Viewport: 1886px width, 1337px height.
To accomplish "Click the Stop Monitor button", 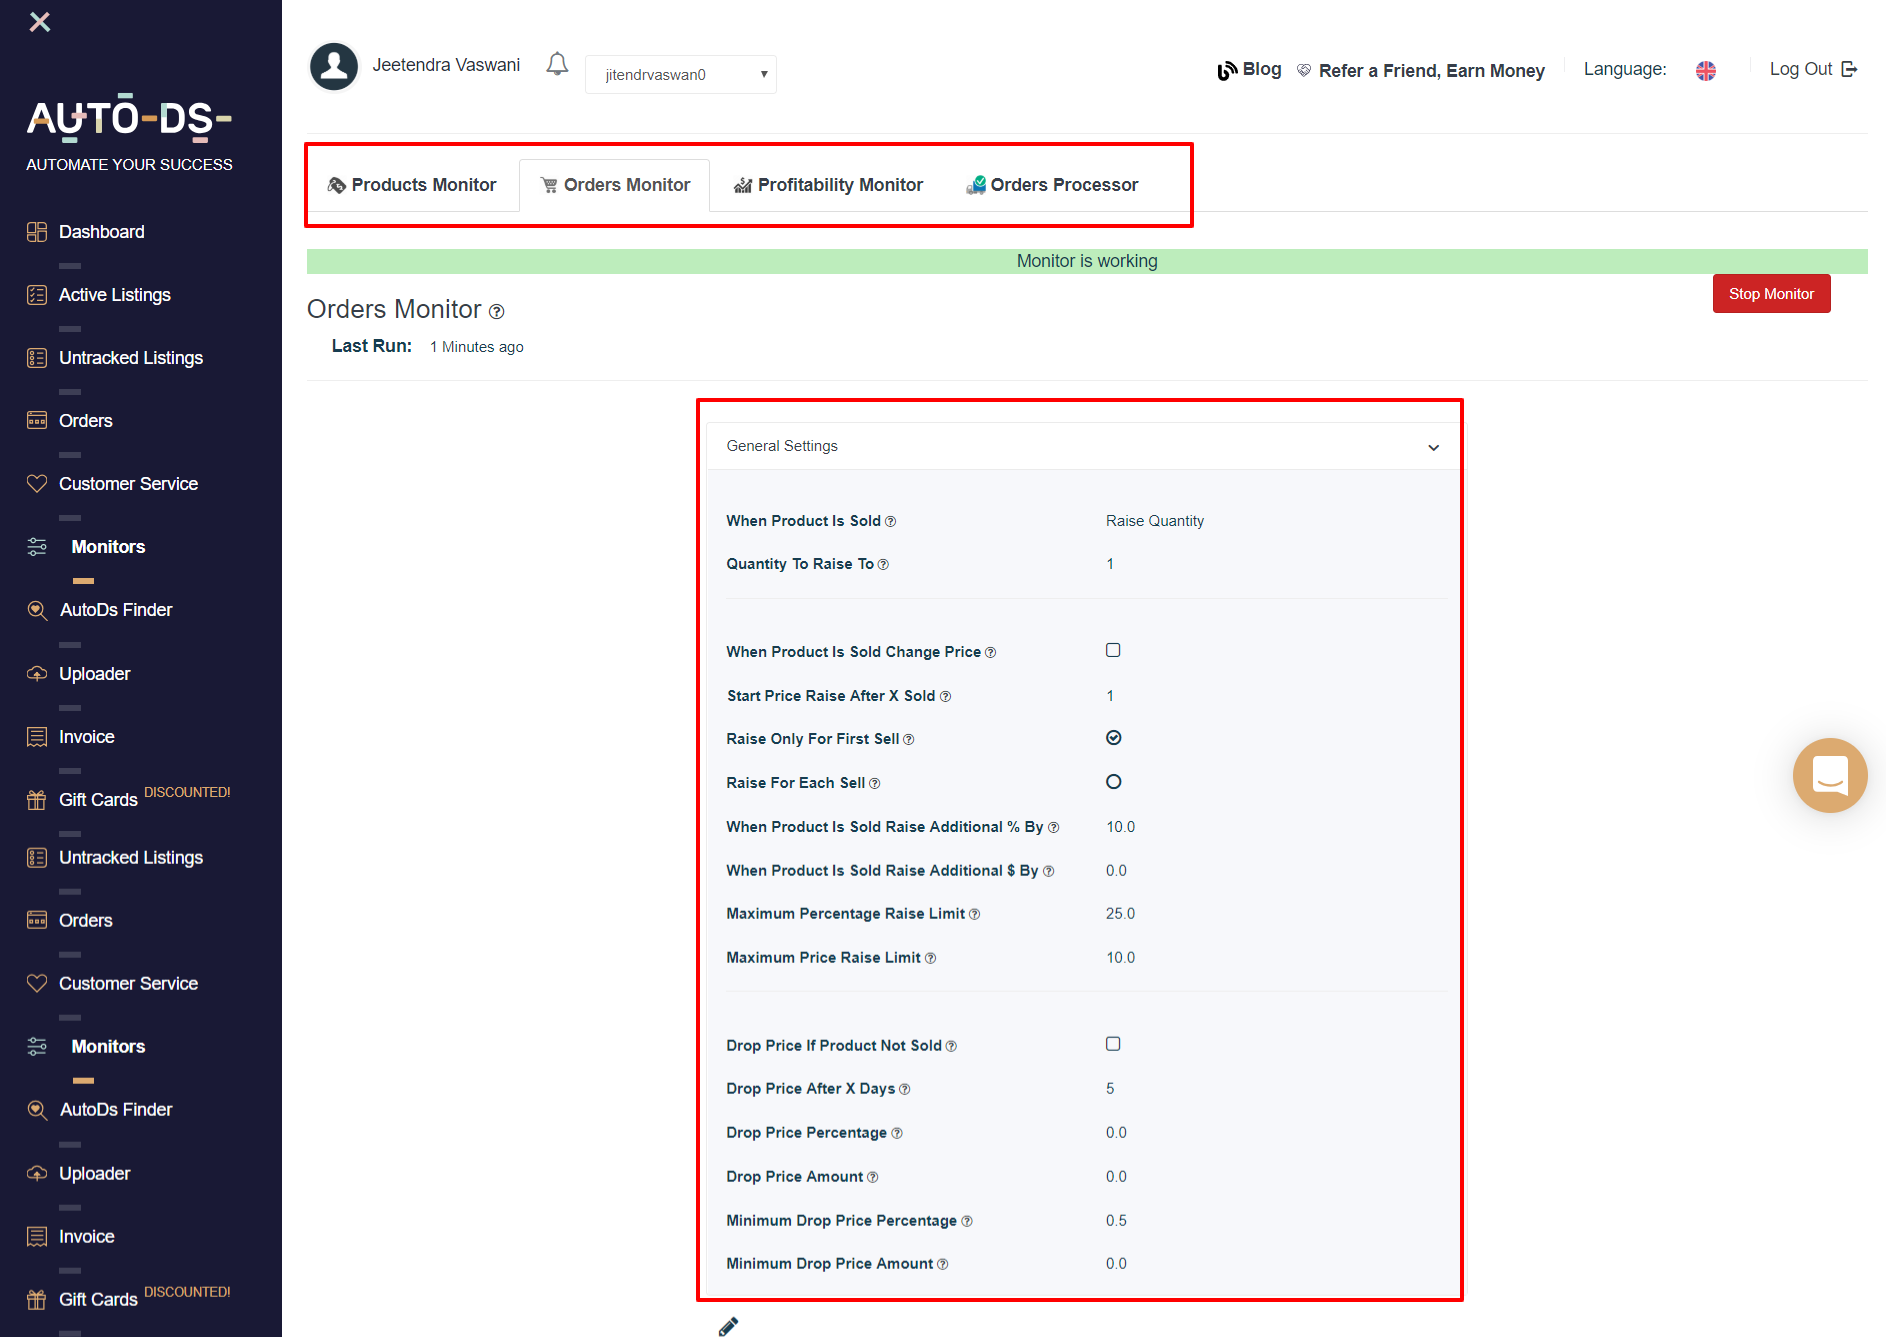I will pyautogui.click(x=1771, y=293).
